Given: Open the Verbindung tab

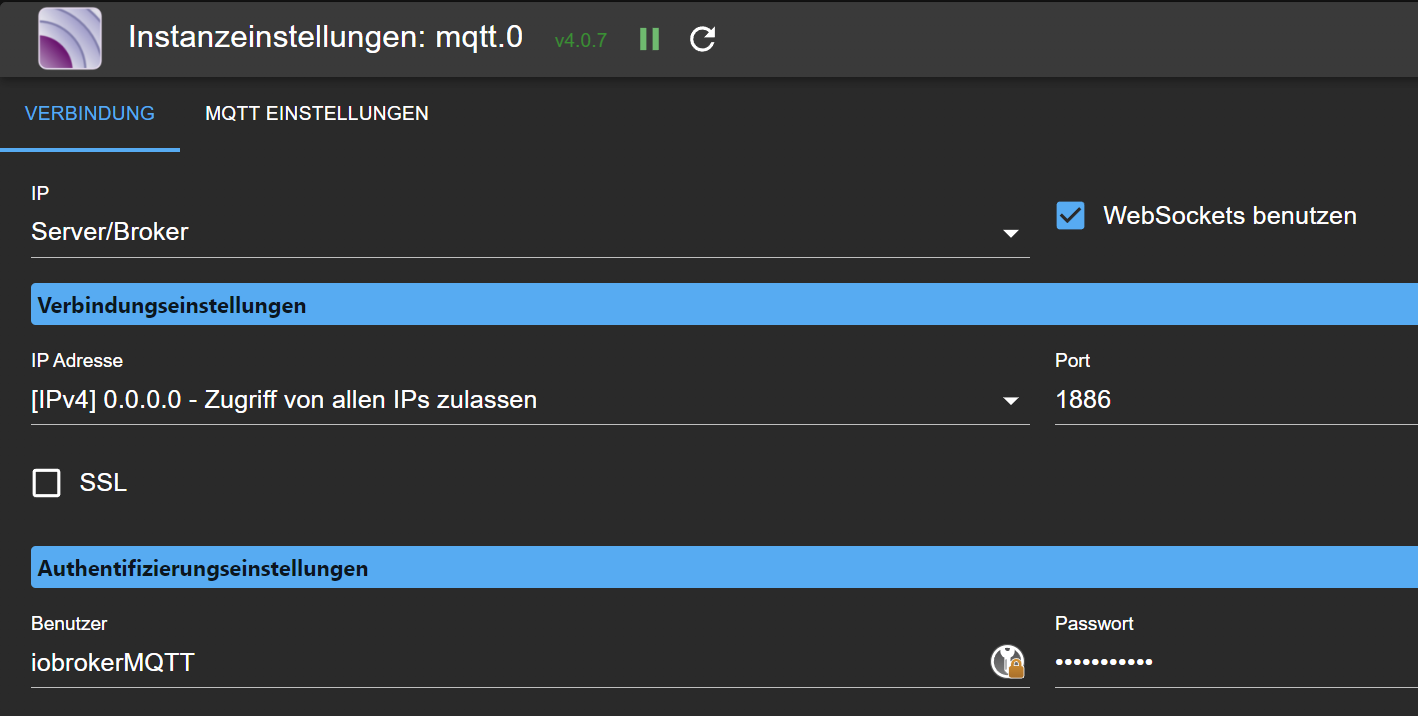Looking at the screenshot, I should pos(90,114).
